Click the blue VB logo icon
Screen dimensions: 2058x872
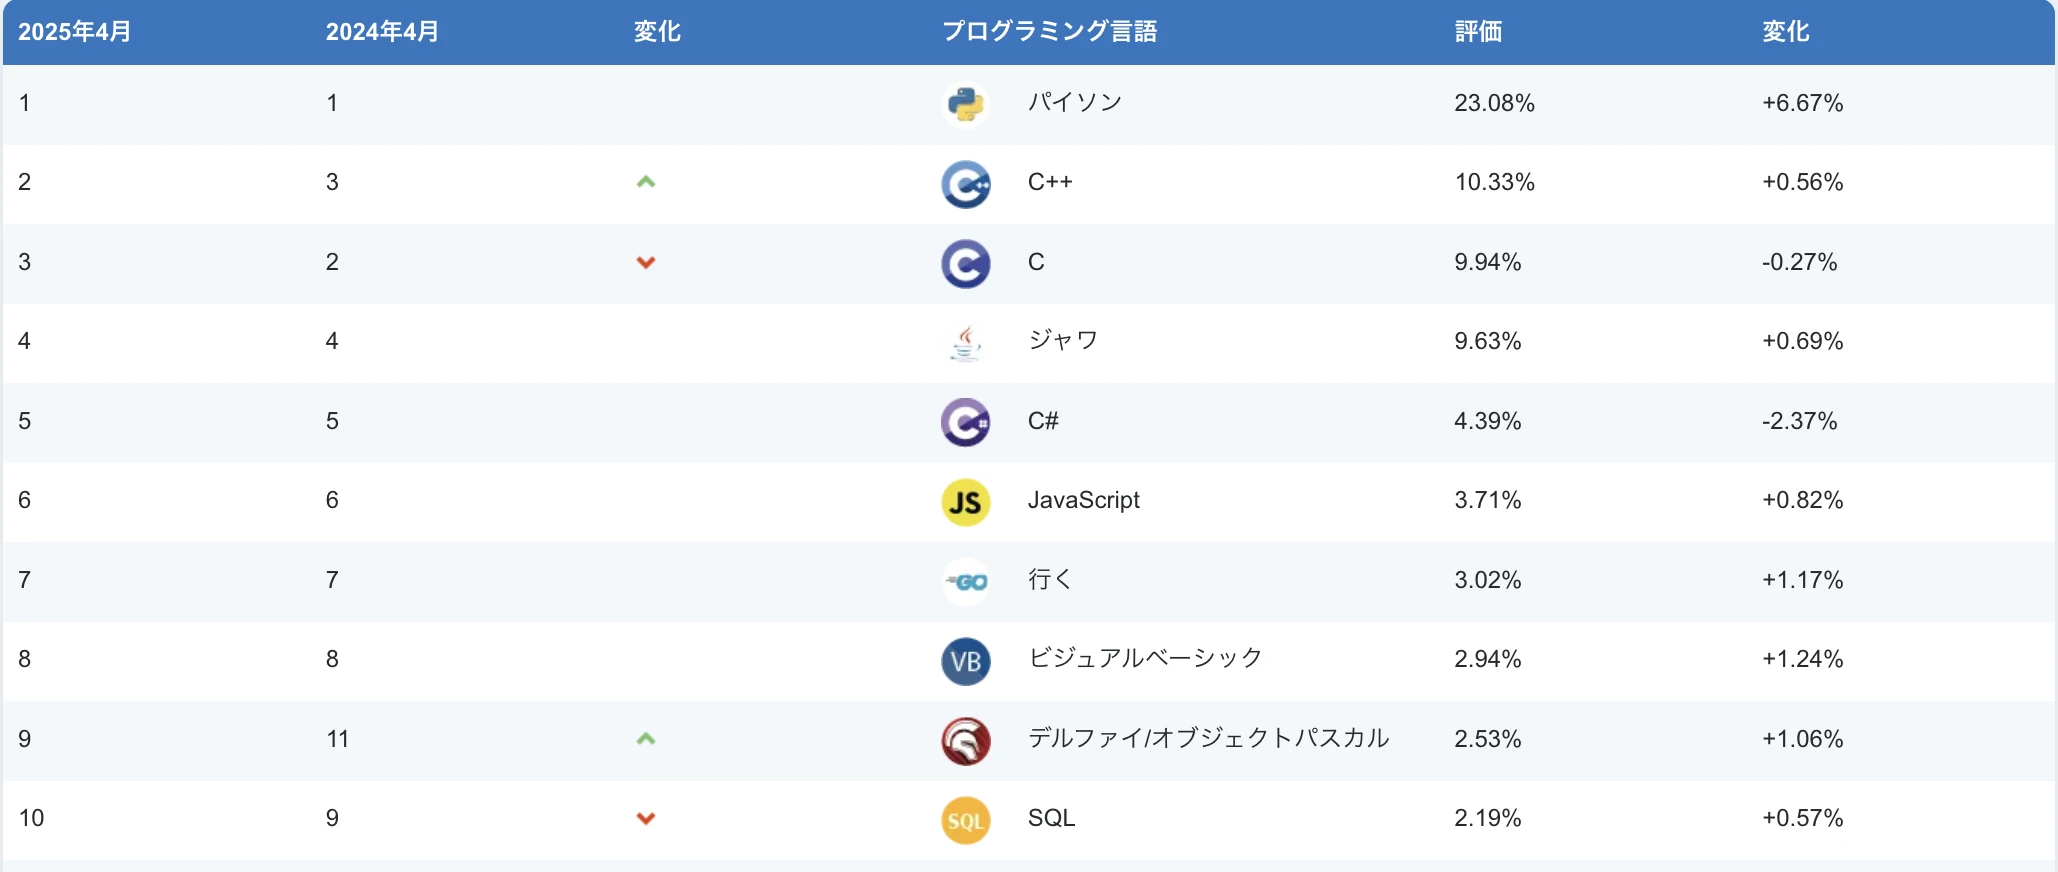coord(966,661)
